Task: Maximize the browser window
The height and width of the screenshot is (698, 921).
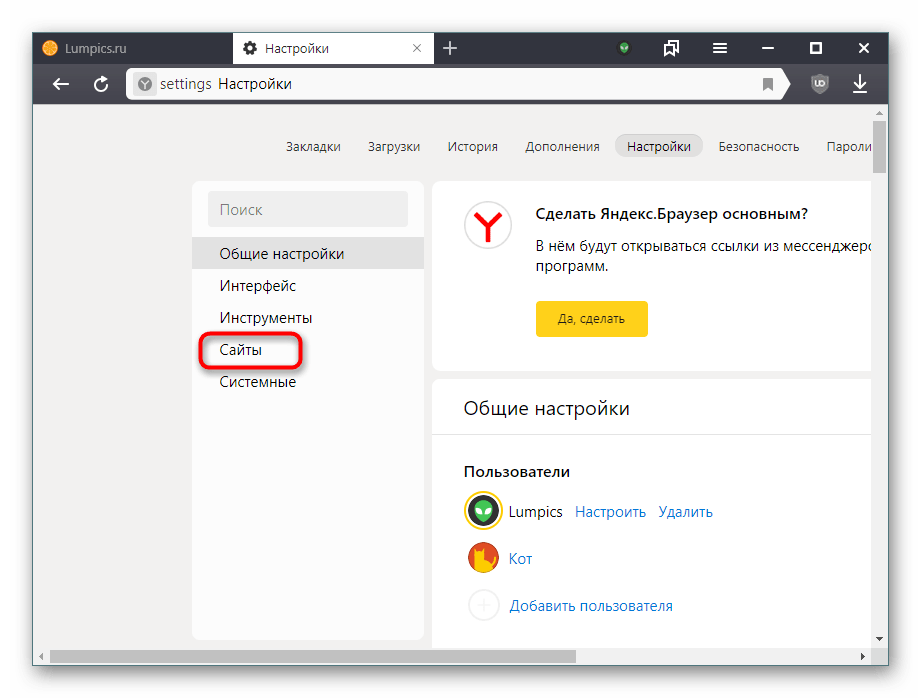Action: click(x=815, y=48)
